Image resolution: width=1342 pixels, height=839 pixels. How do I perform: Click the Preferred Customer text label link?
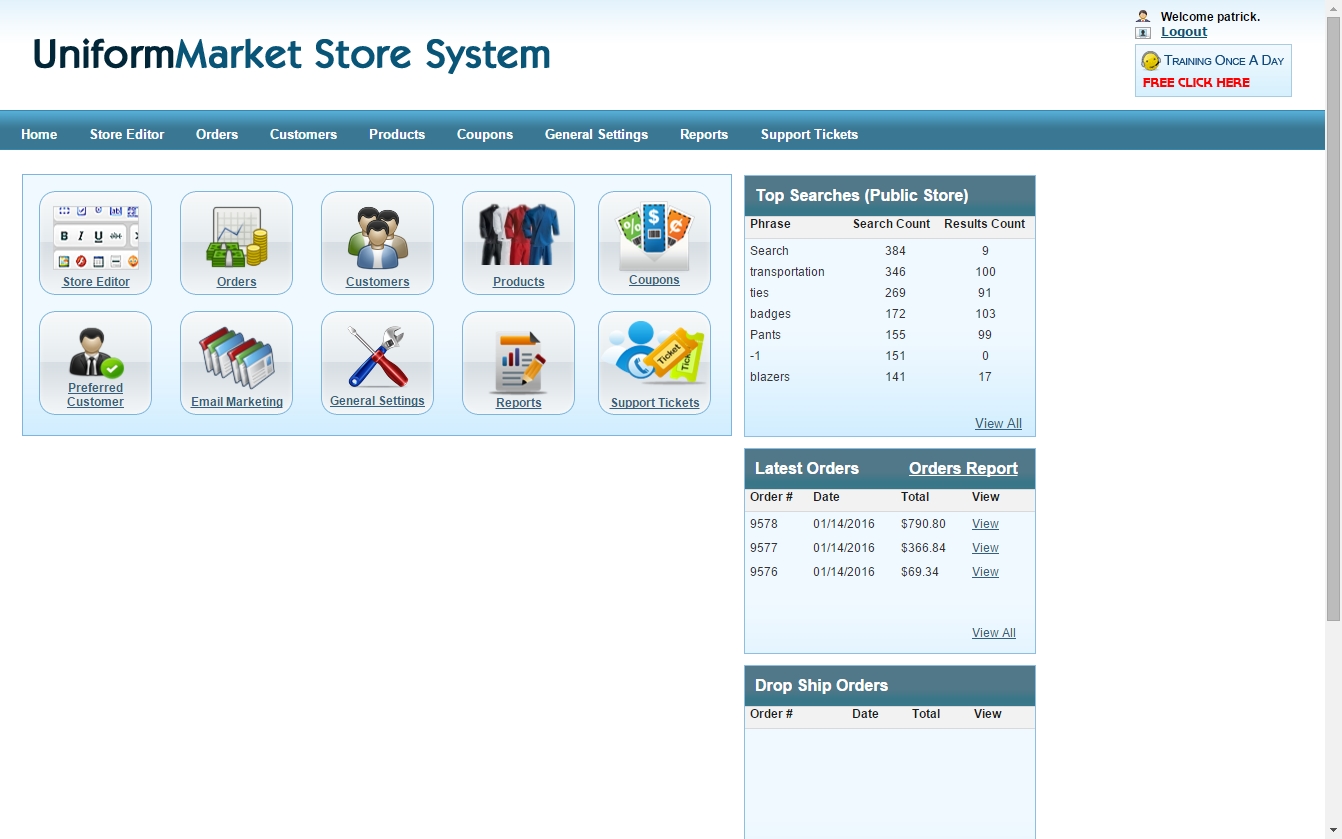(x=96, y=395)
